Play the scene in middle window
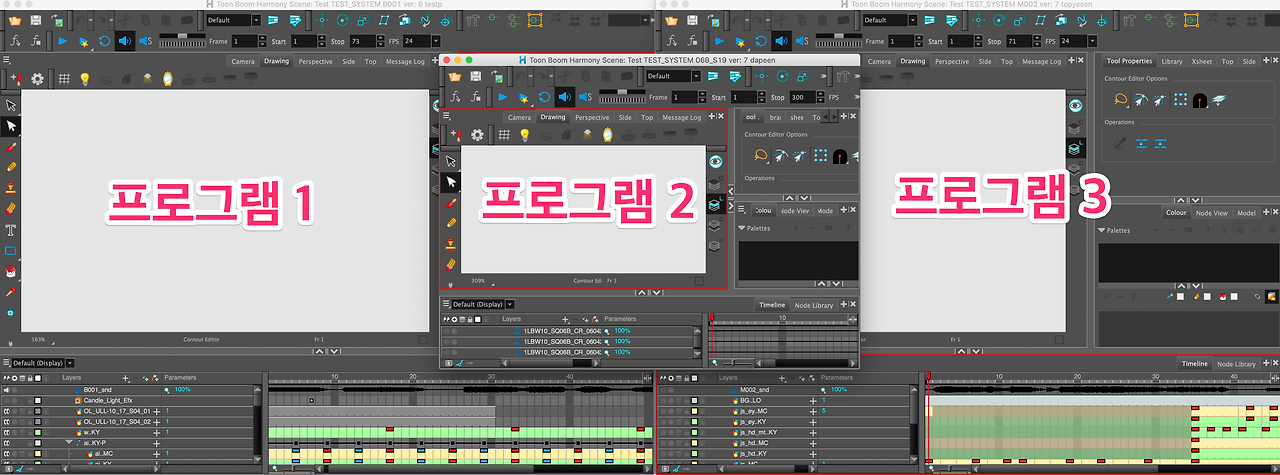The width and height of the screenshot is (1280, 475). point(502,97)
